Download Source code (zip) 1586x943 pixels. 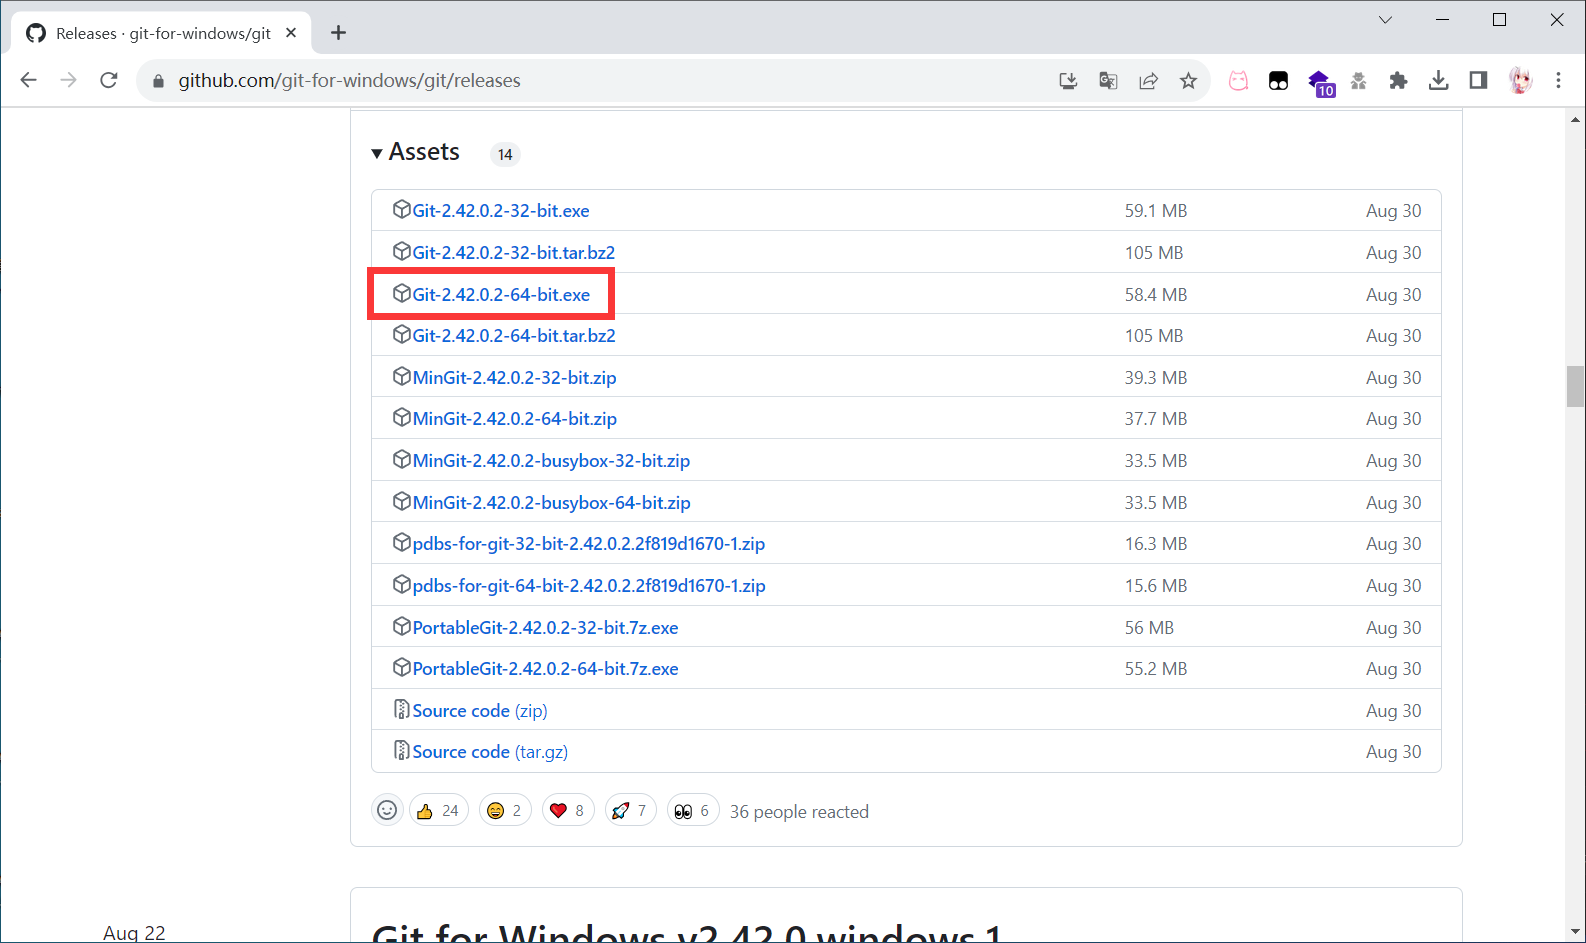[x=480, y=711]
